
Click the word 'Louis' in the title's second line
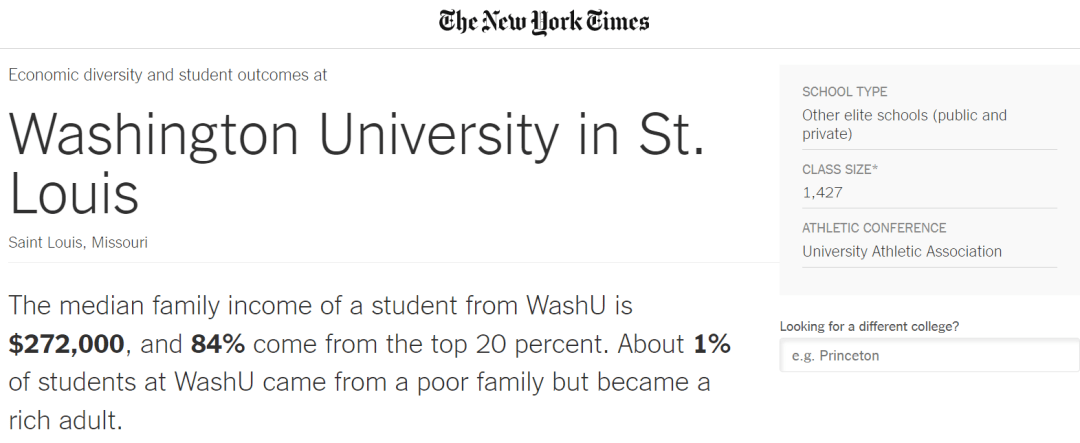coord(74,193)
